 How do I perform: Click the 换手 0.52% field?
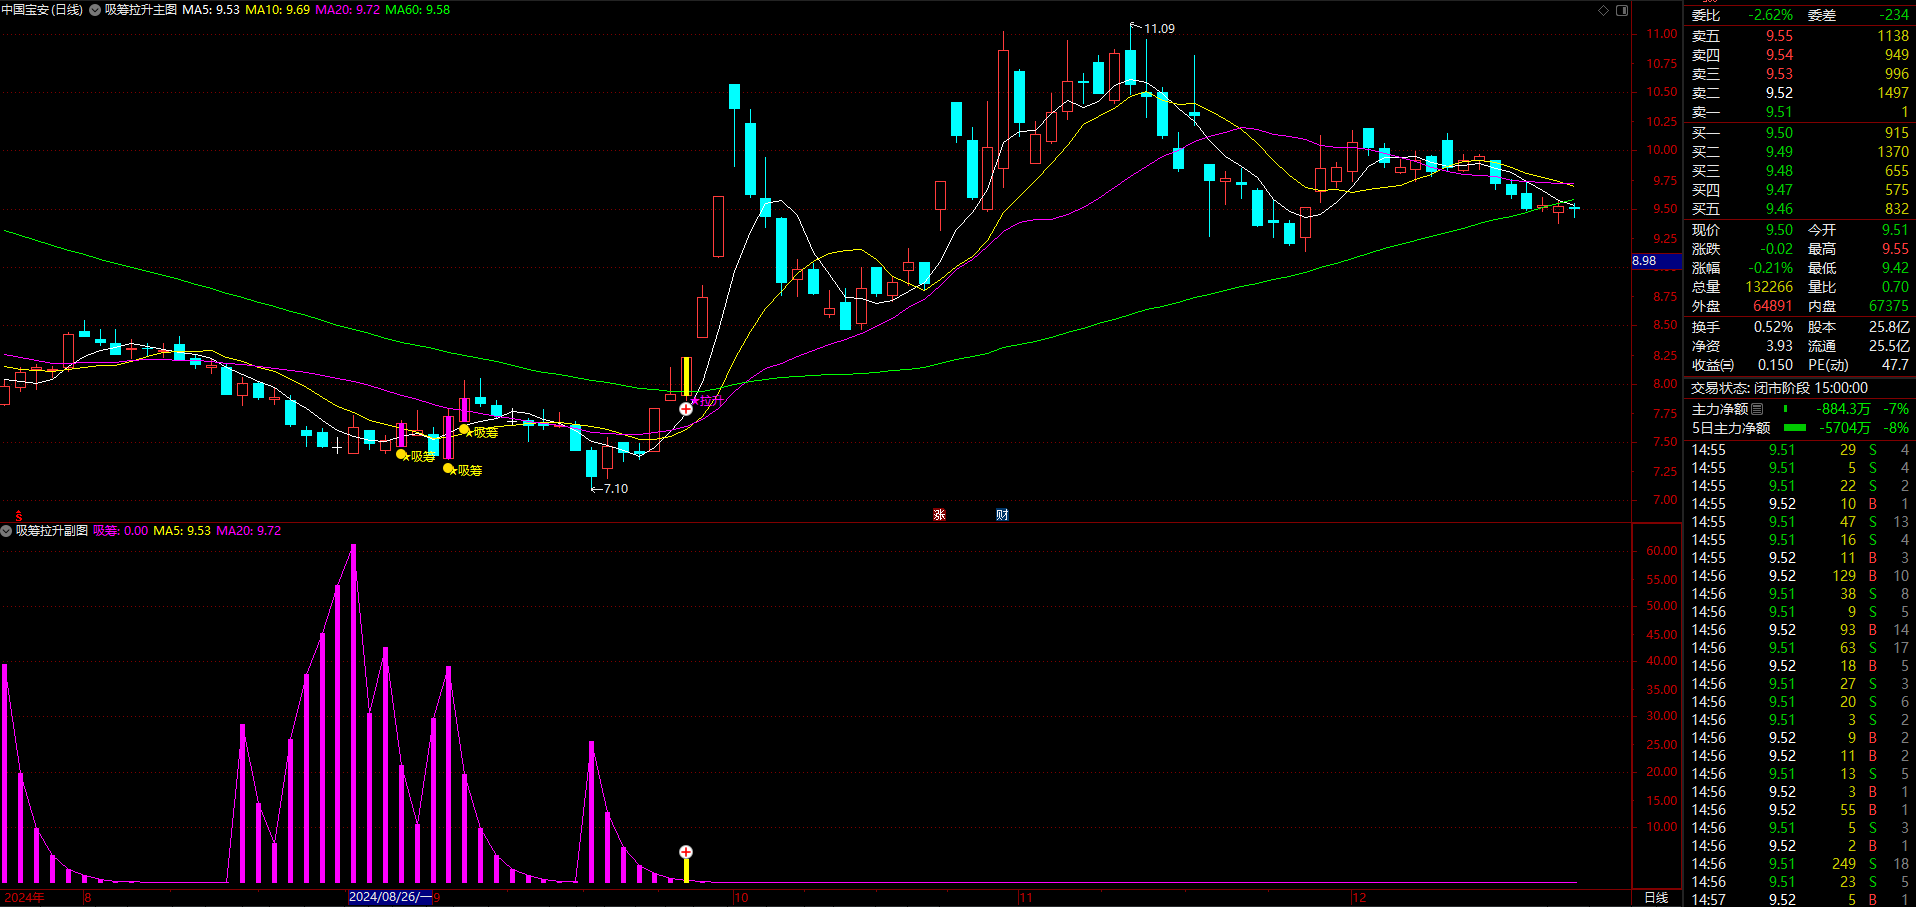pos(1742,327)
